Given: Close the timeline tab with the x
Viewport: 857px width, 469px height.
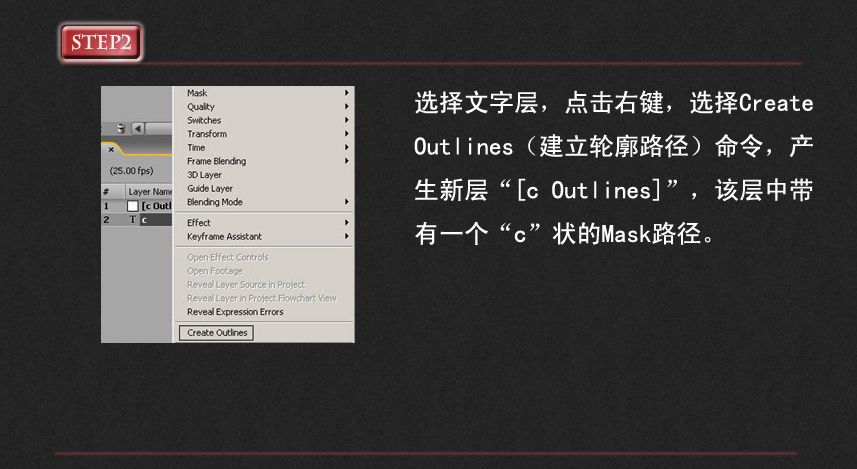Looking at the screenshot, I should [x=111, y=149].
